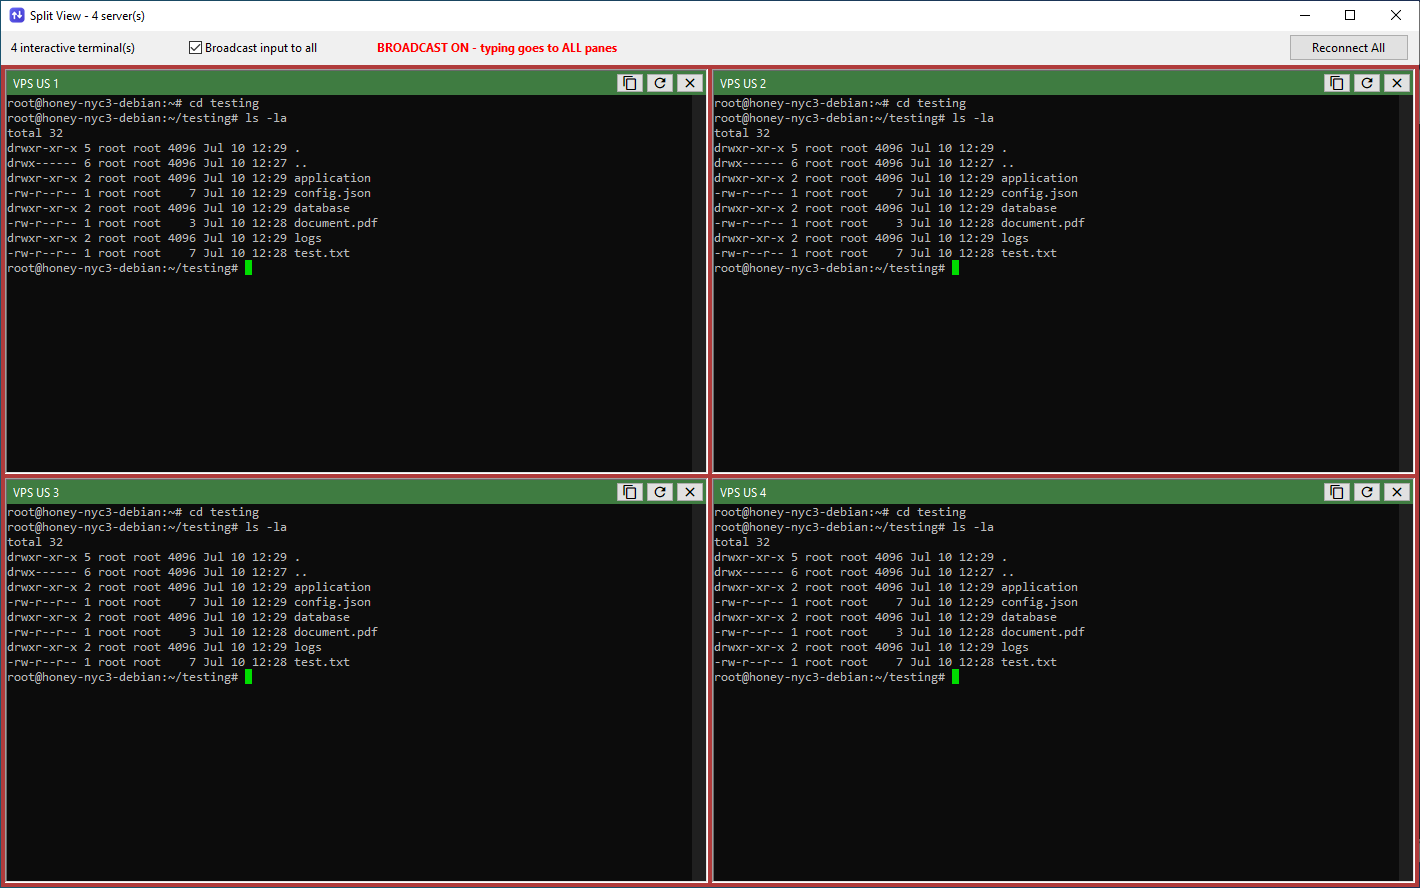The width and height of the screenshot is (1420, 888).
Task: Close the VPS US 4 pane
Action: [1397, 492]
